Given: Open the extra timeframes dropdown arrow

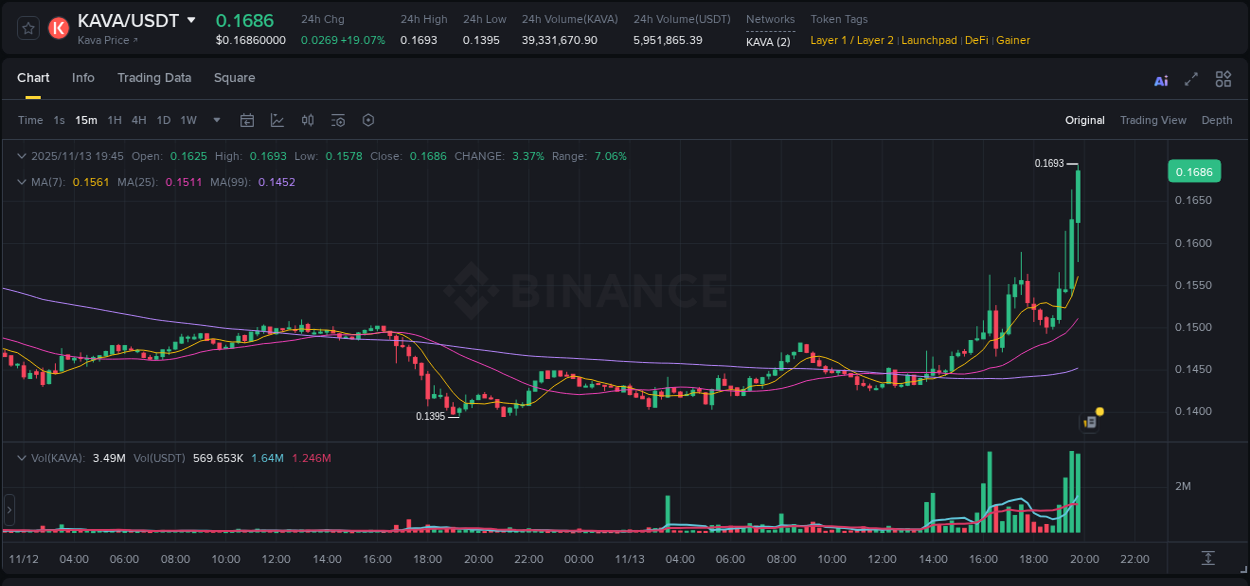Looking at the screenshot, I should [x=215, y=120].
